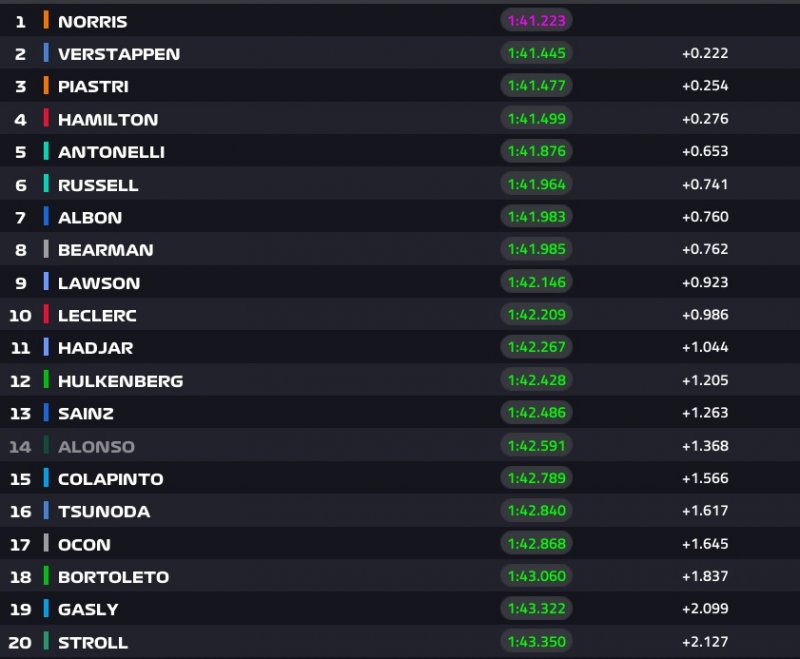Open STROLL driver entry

[93, 642]
